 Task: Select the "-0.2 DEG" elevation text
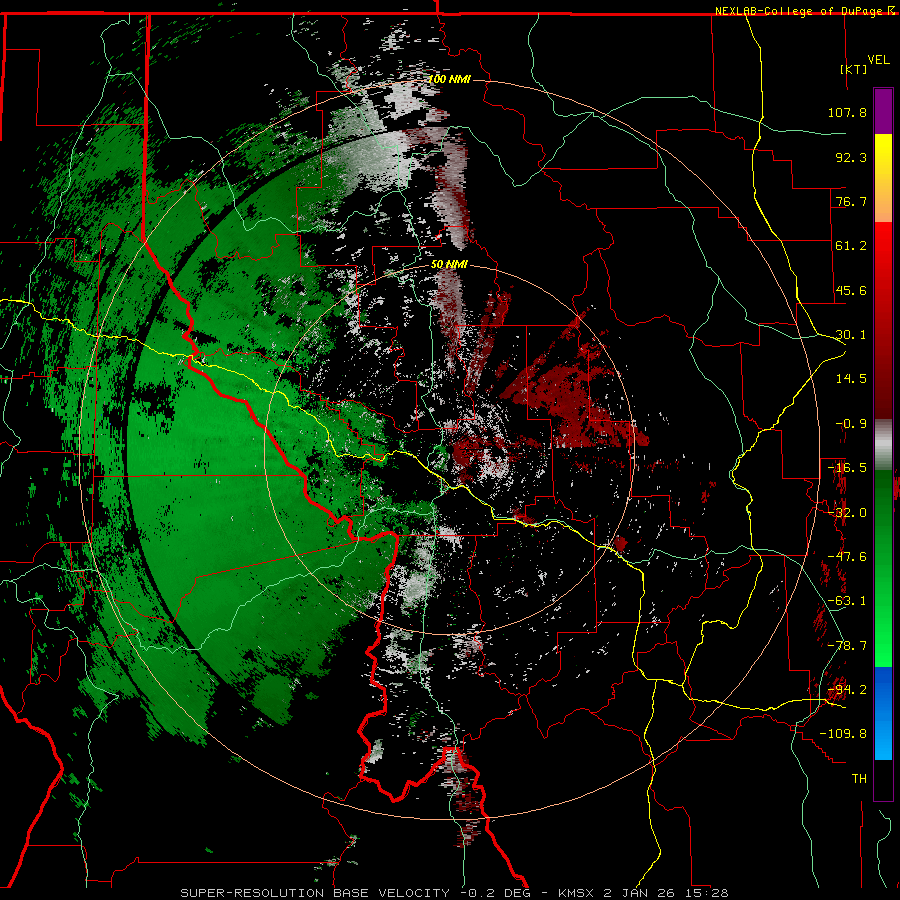point(495,893)
